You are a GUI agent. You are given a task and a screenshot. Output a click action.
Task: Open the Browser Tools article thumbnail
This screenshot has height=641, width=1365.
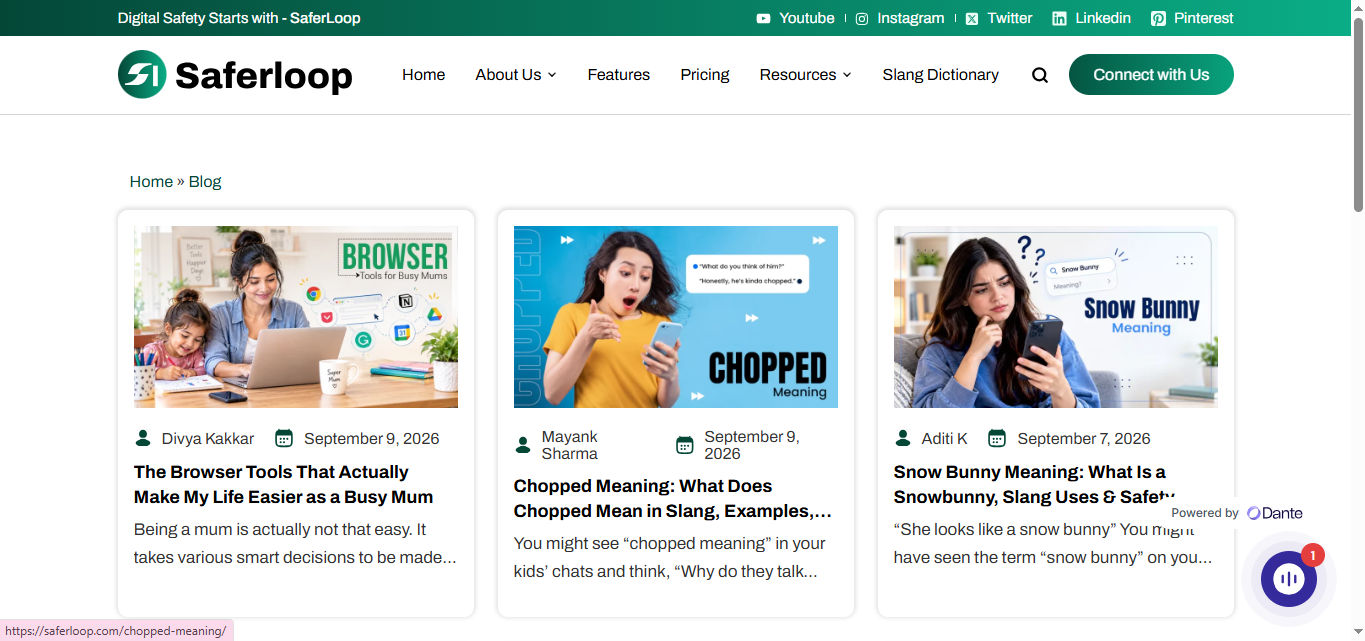(x=296, y=317)
